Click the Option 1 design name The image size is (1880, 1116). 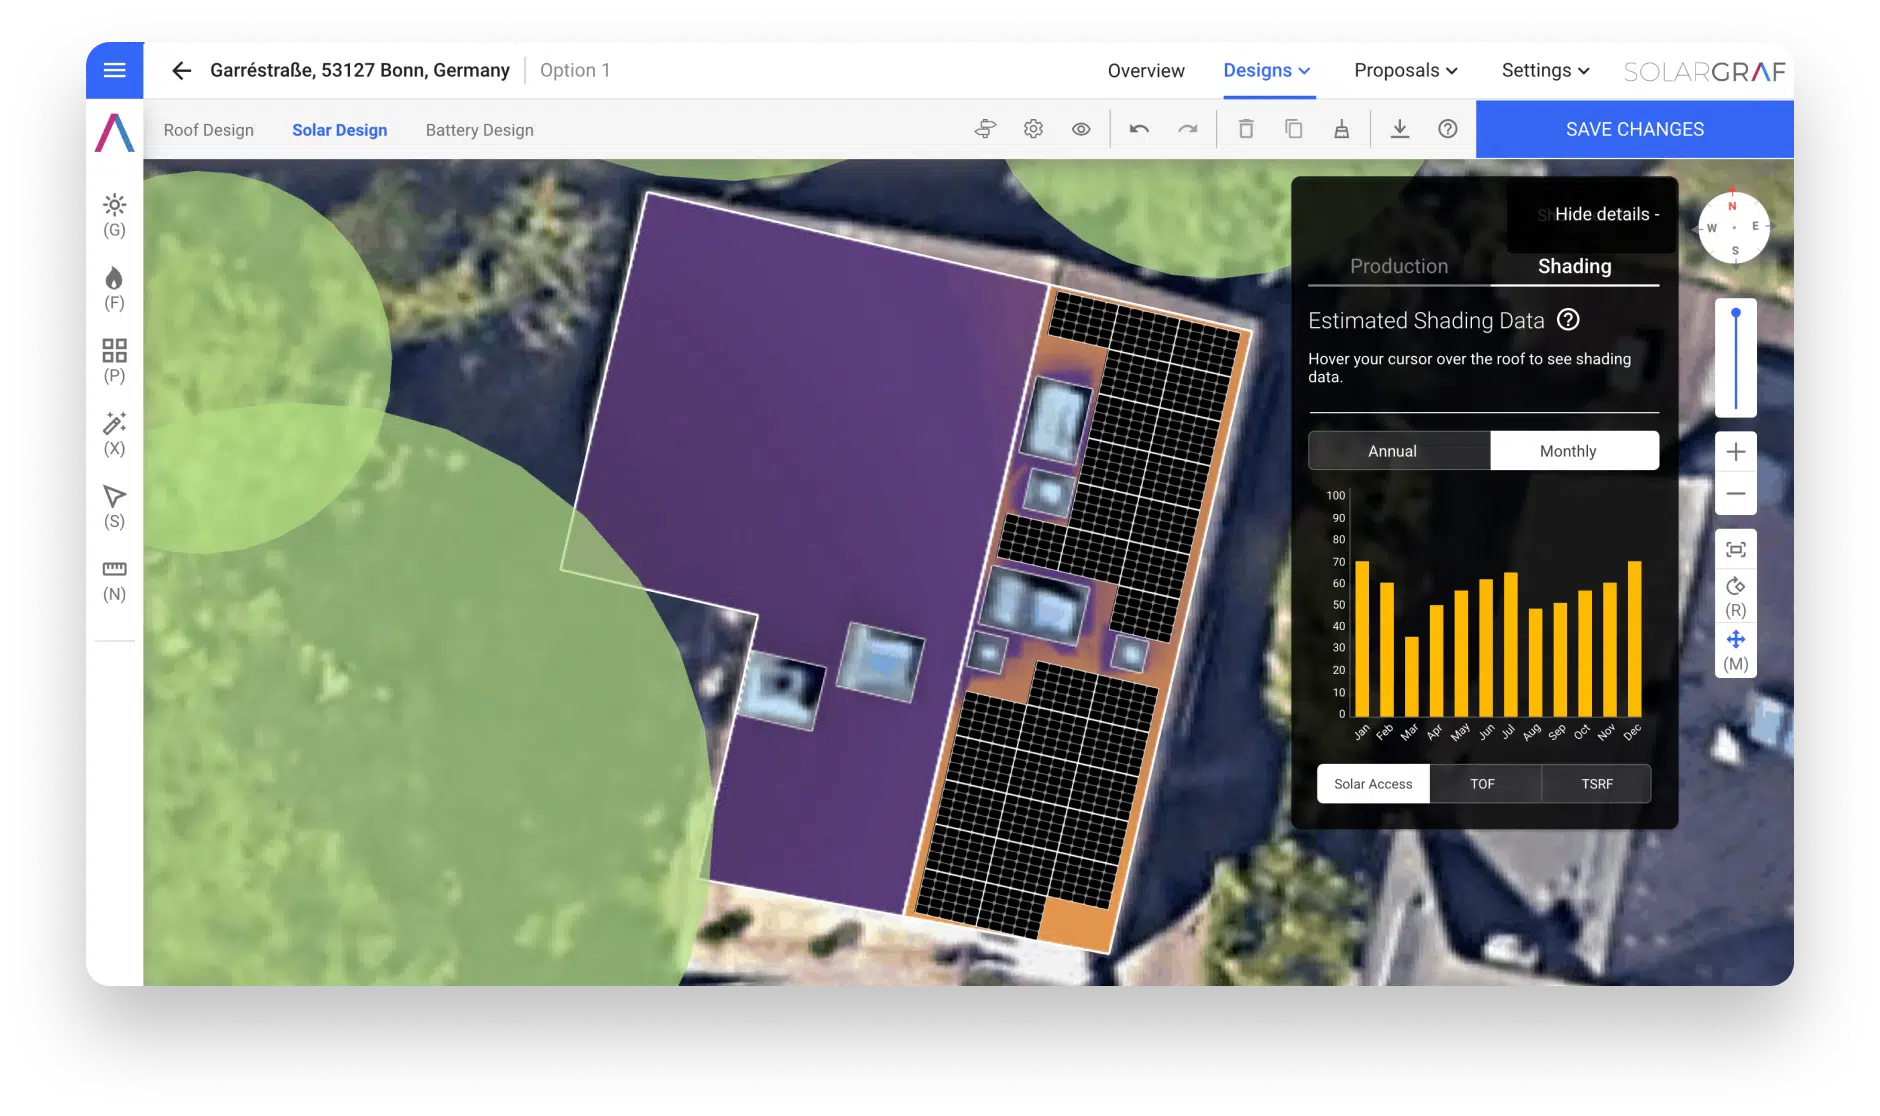tap(575, 70)
